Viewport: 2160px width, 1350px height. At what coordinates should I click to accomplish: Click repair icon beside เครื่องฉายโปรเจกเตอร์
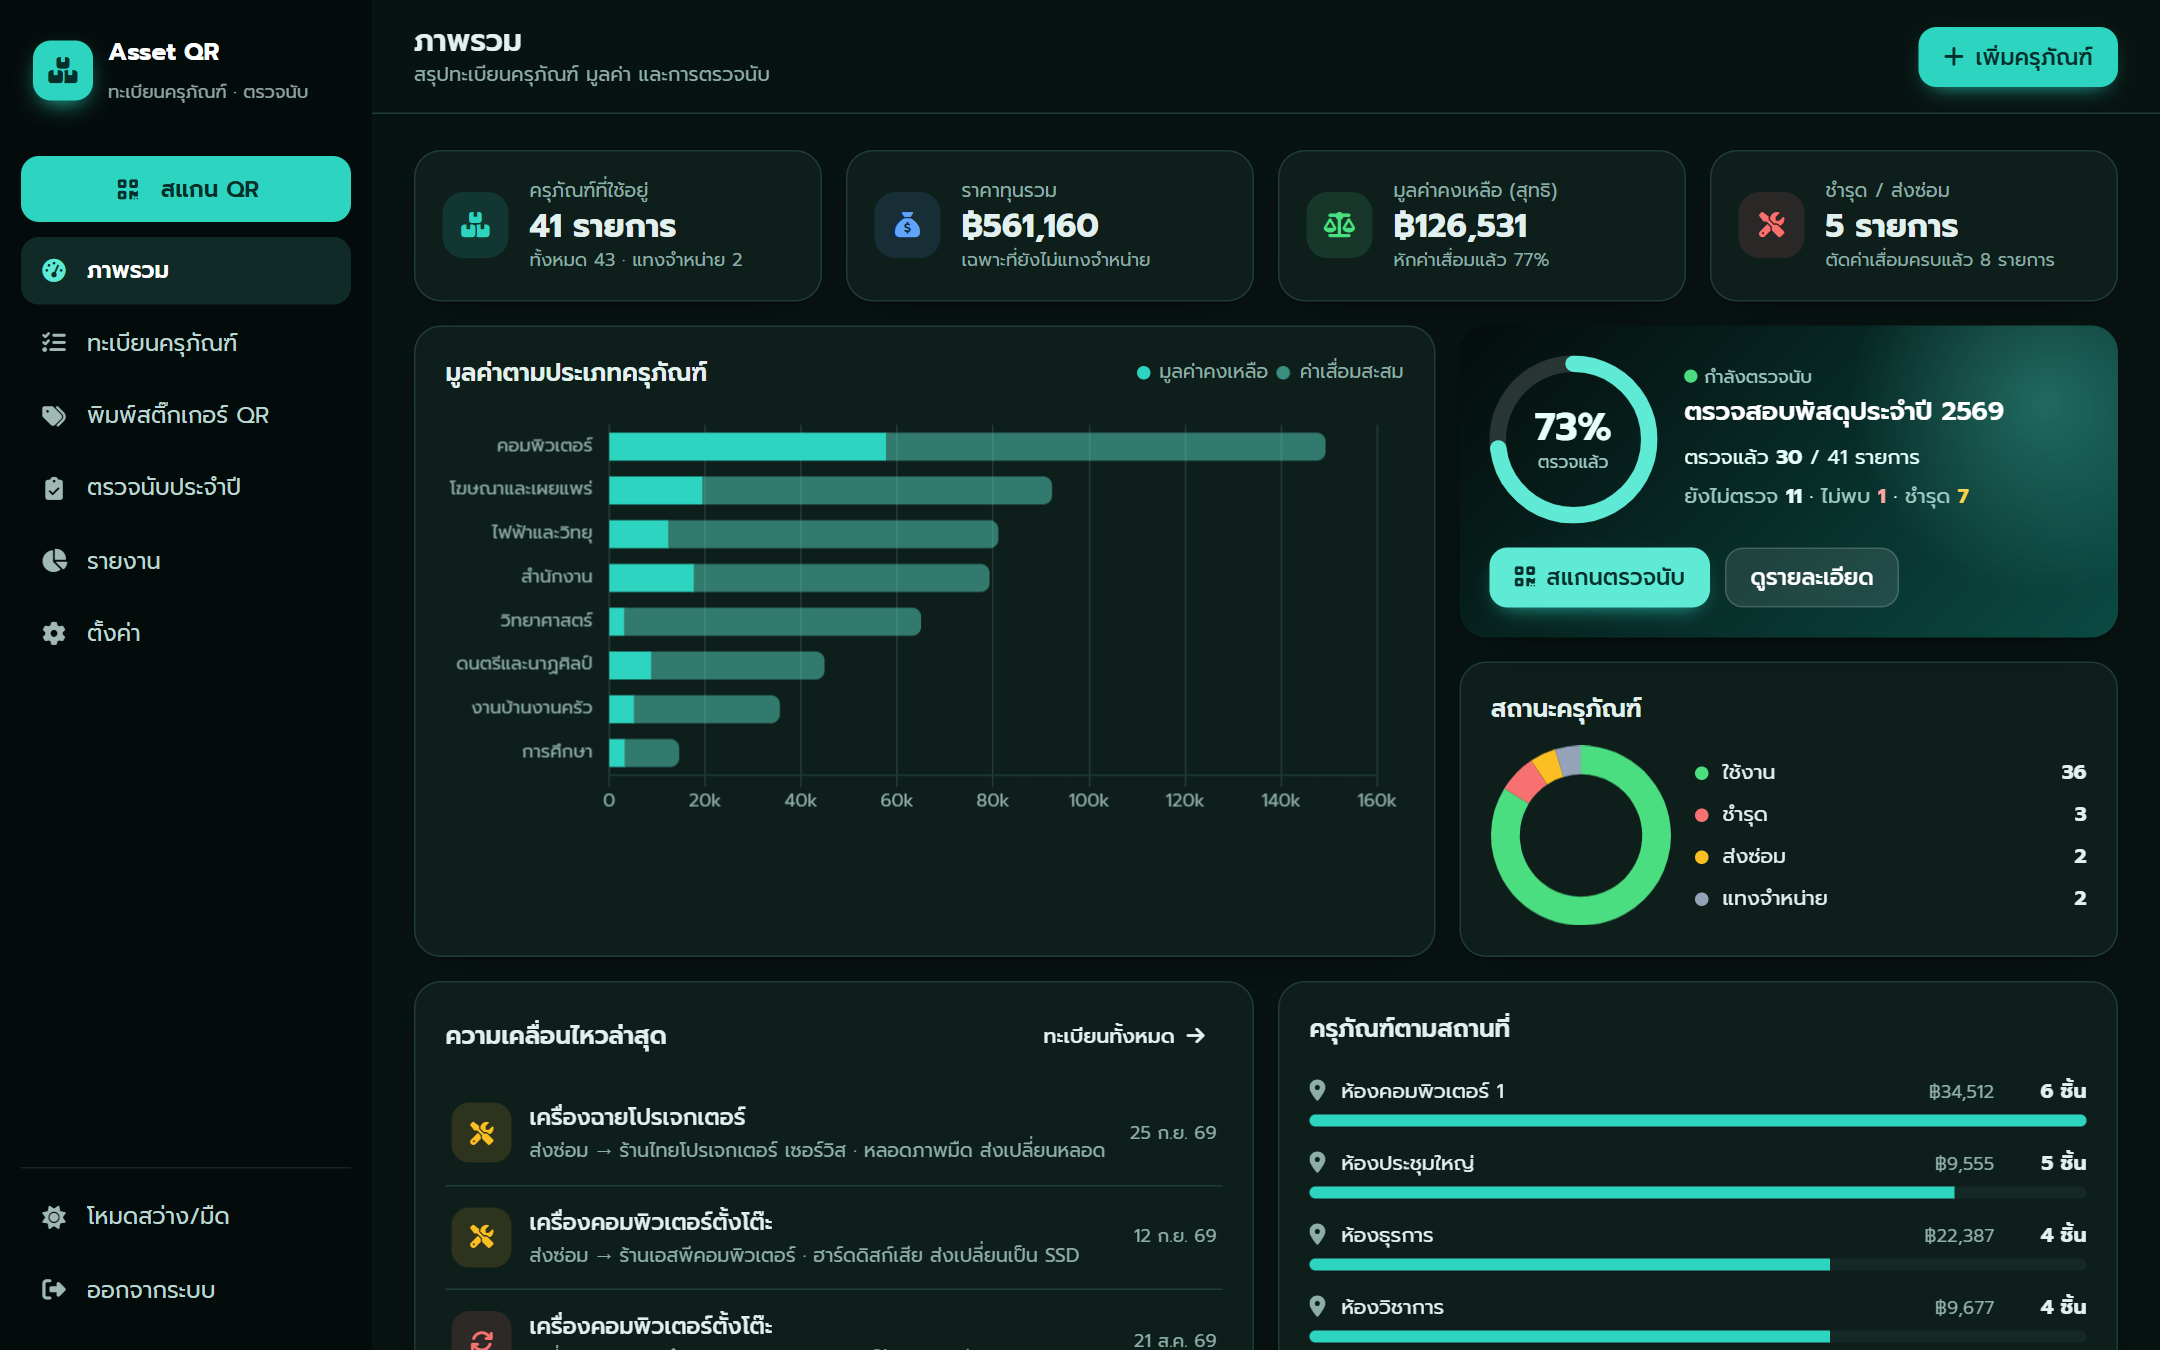coord(482,1133)
